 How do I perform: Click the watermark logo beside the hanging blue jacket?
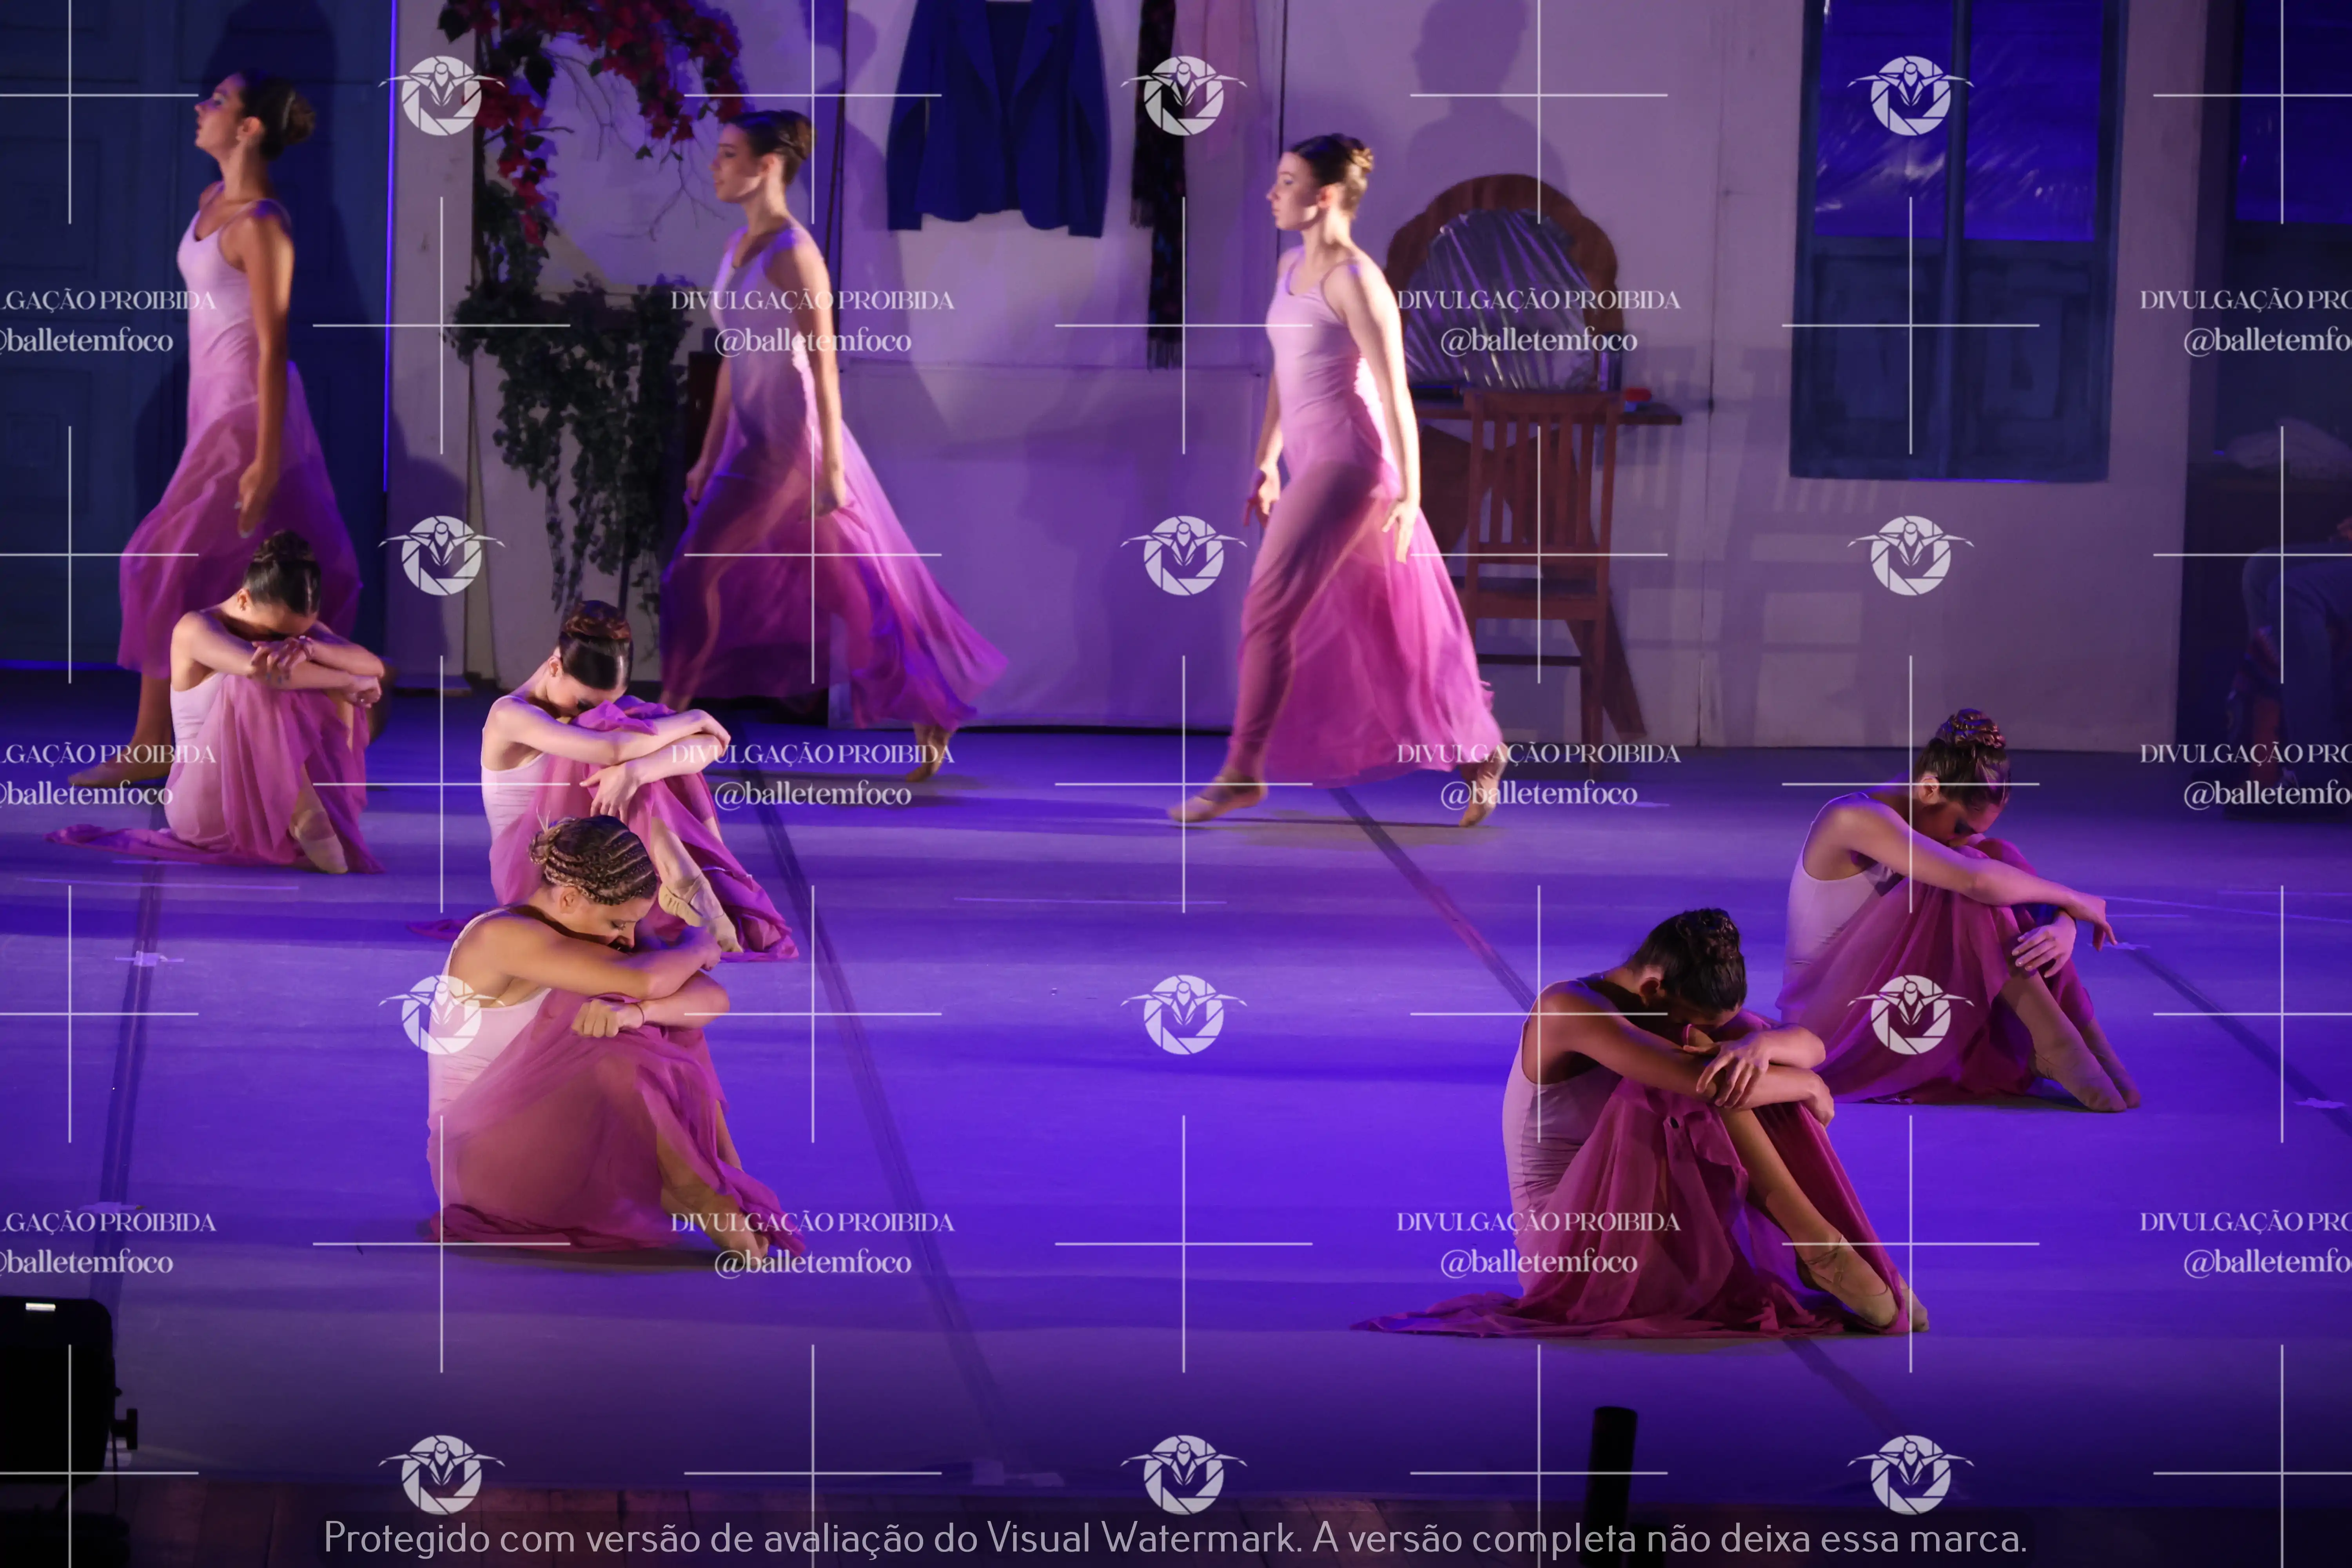tap(1183, 95)
